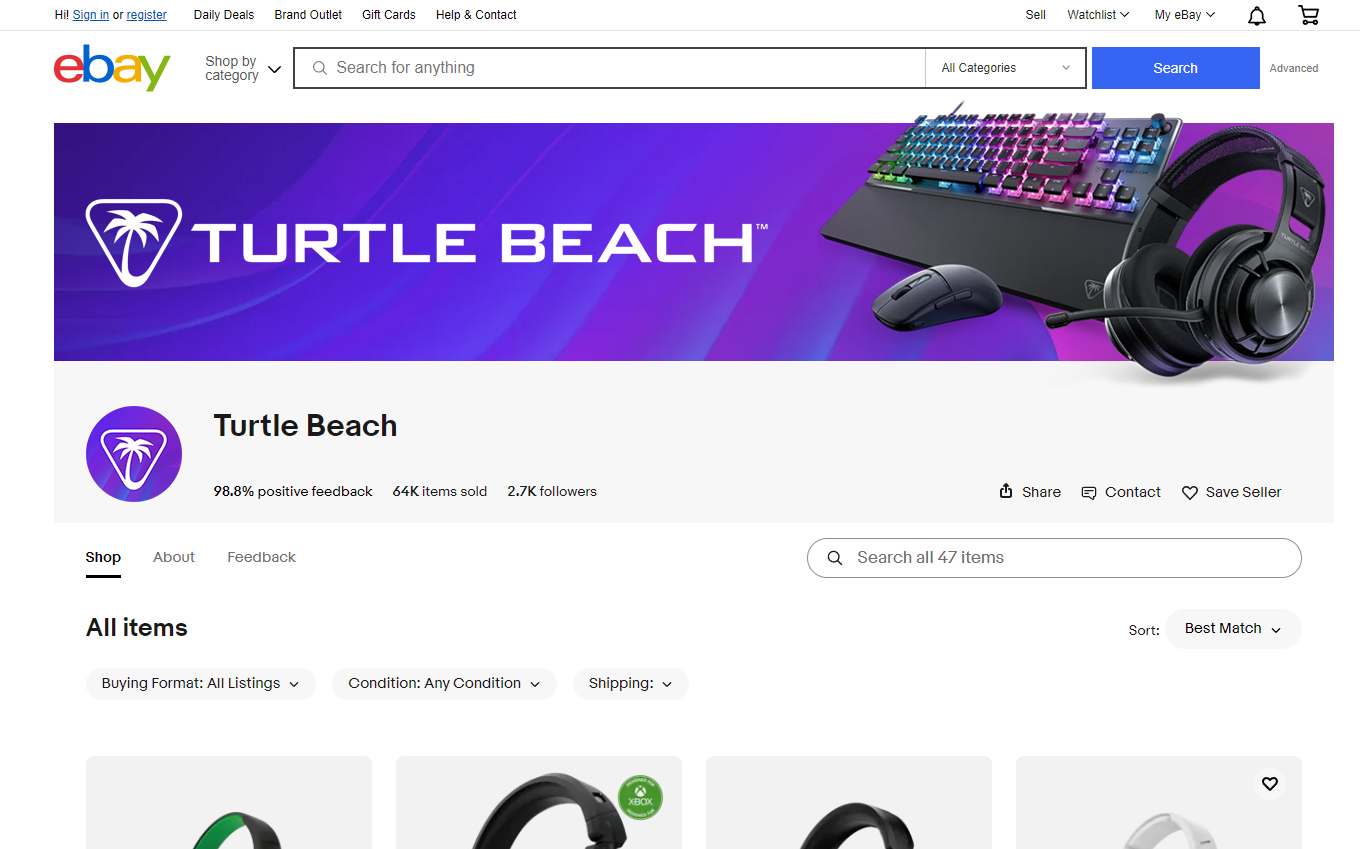Click the Save Seller heart icon
1360x849 pixels.
coord(1190,492)
